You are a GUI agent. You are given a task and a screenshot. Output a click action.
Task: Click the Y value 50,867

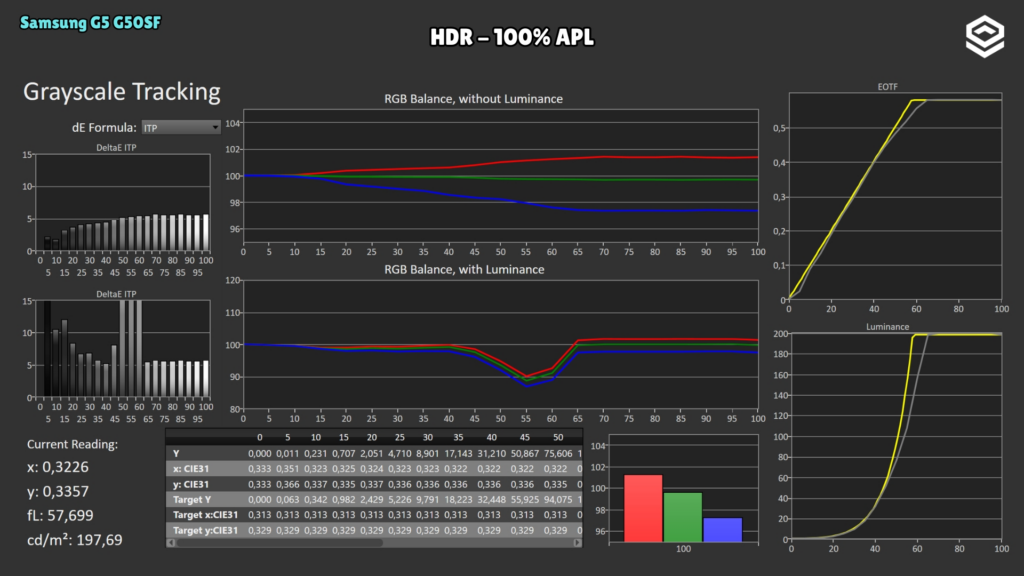[x=524, y=453]
